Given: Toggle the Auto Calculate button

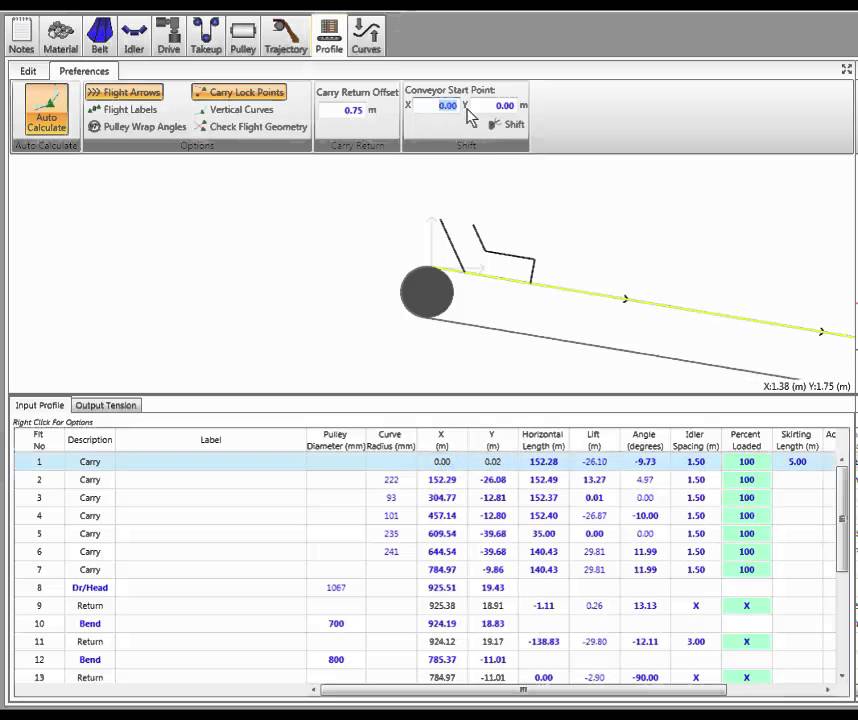Looking at the screenshot, I should click(47, 109).
